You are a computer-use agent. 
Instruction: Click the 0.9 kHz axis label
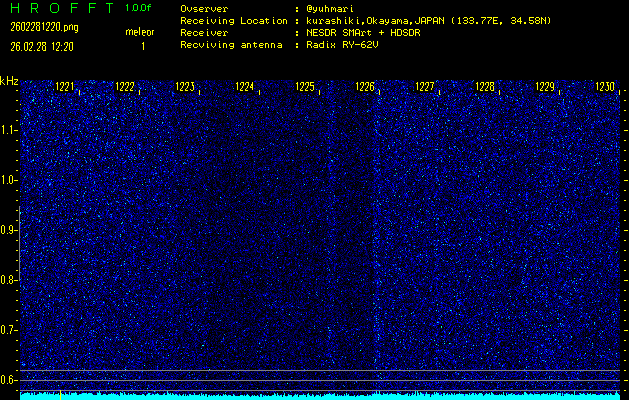8,230
